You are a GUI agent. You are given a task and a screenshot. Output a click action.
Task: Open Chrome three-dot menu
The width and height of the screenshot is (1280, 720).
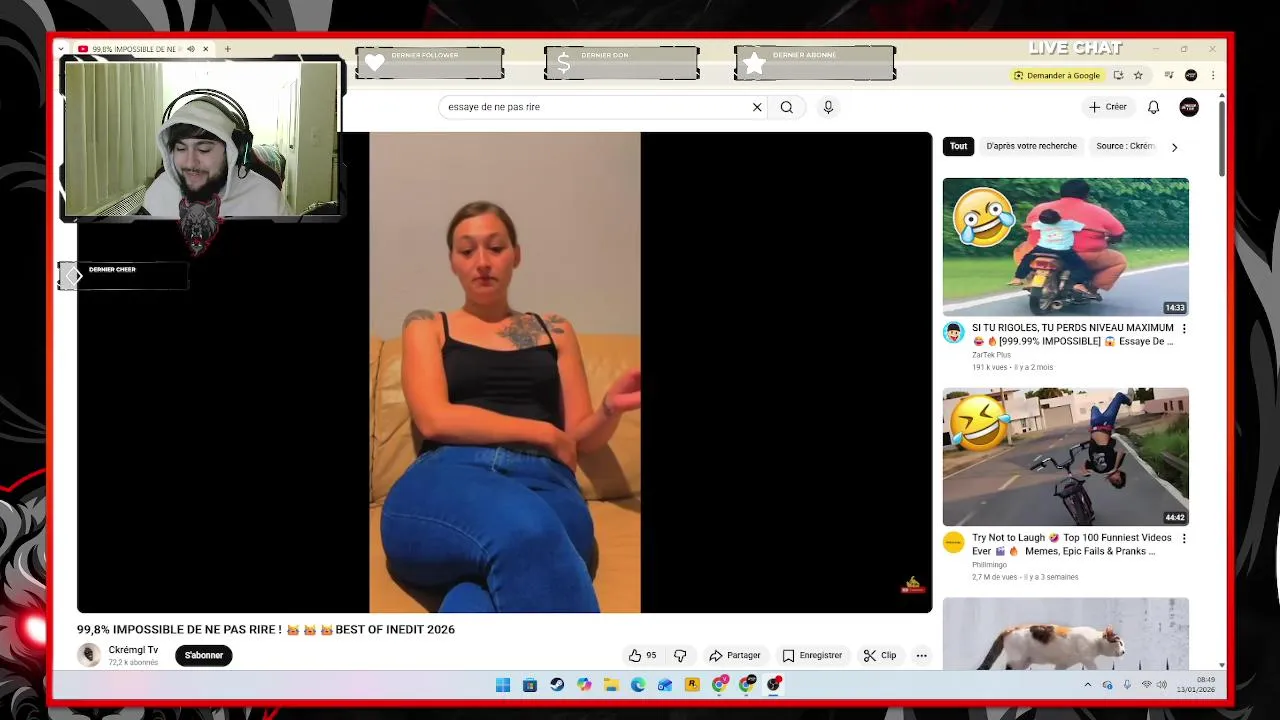click(1213, 75)
